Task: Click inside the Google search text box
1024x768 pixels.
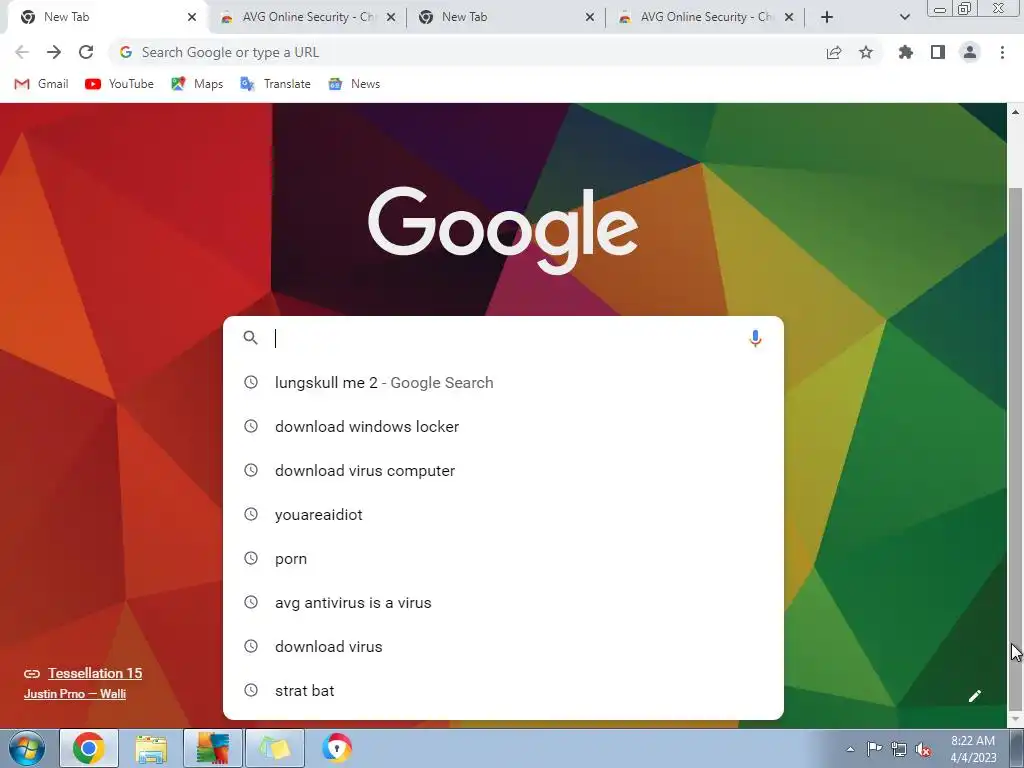Action: (506, 338)
